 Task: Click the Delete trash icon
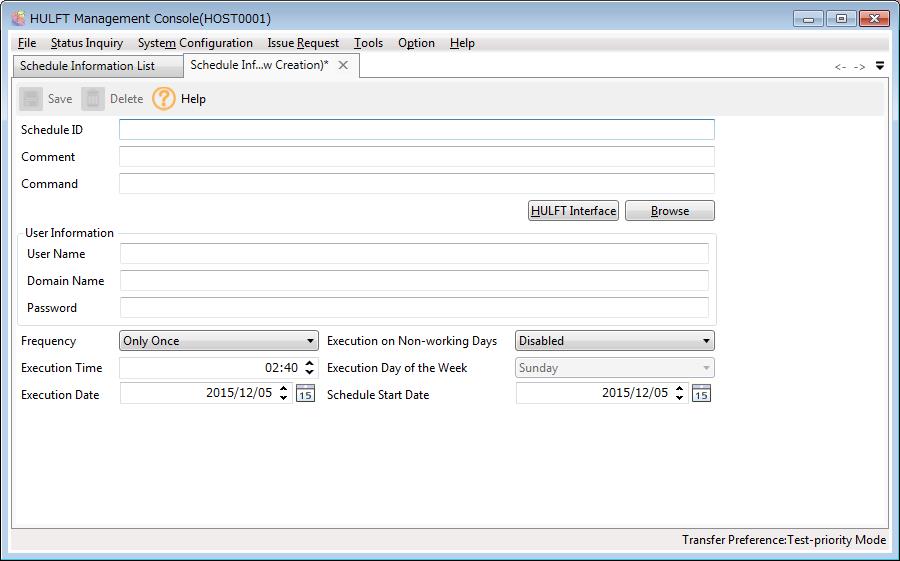(92, 99)
